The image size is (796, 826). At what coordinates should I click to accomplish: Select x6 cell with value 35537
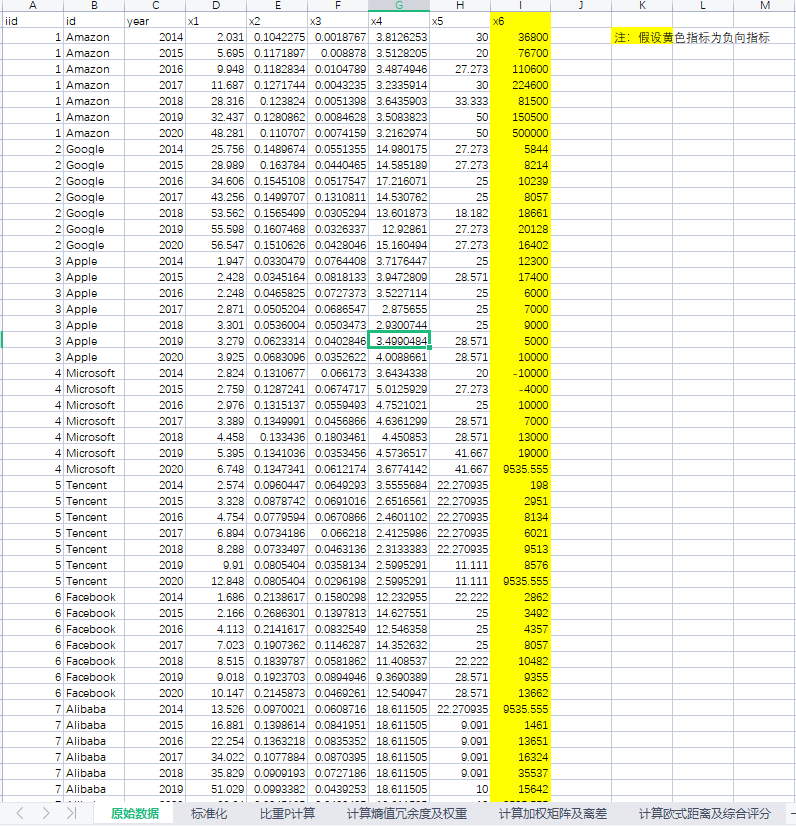pyautogui.click(x=520, y=773)
